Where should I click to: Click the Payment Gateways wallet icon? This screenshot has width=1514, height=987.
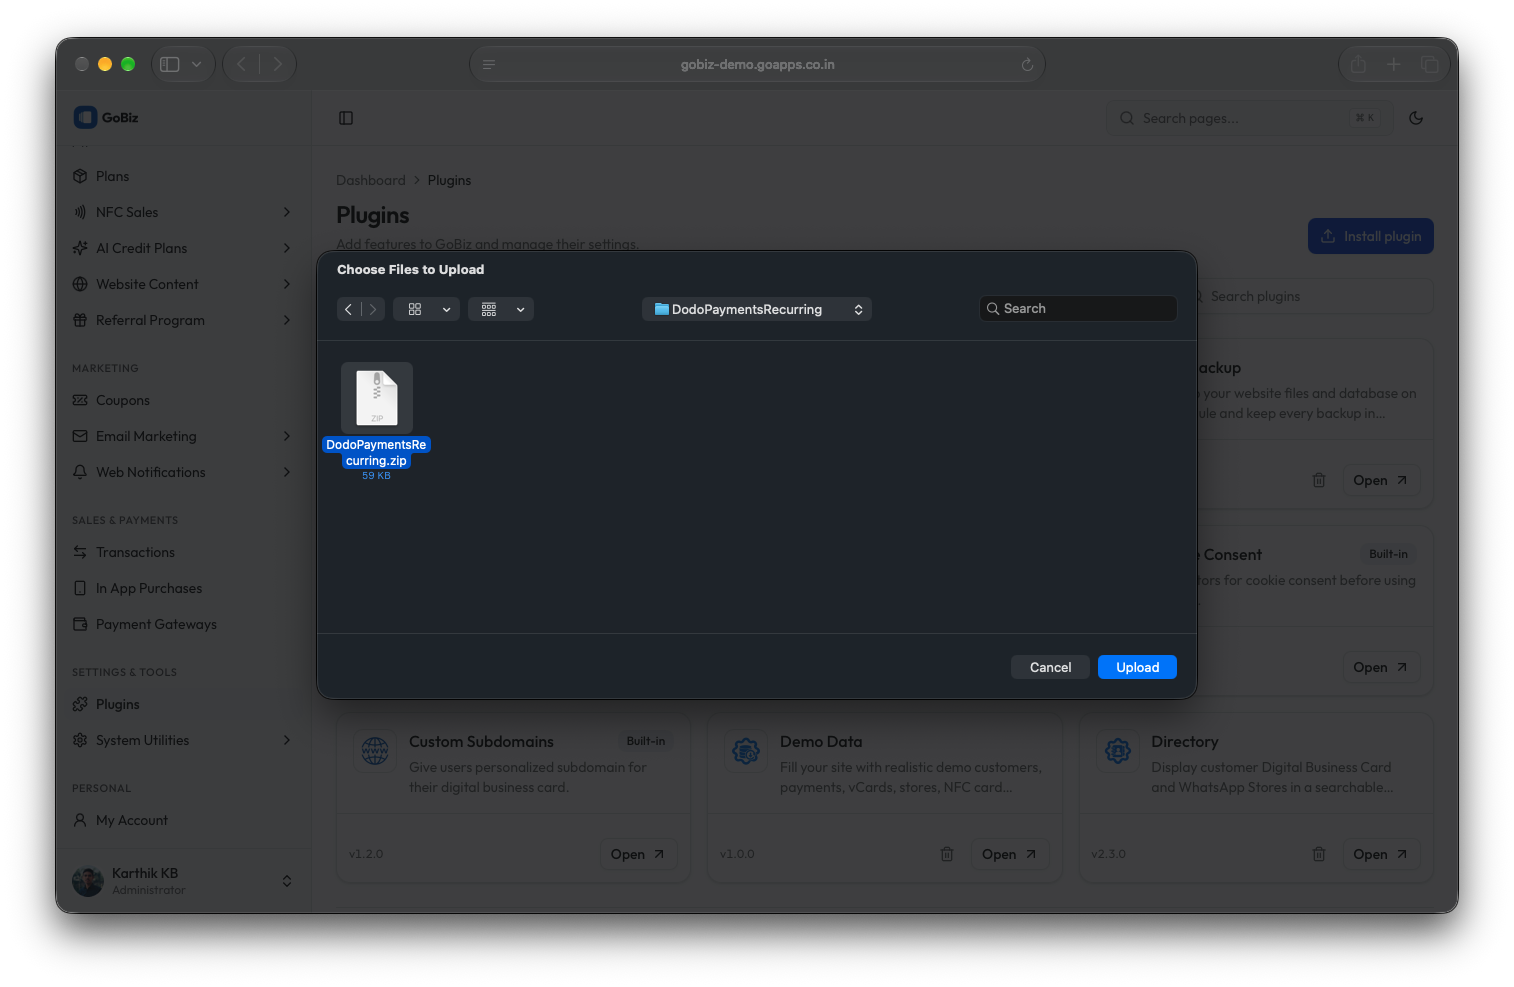80,624
